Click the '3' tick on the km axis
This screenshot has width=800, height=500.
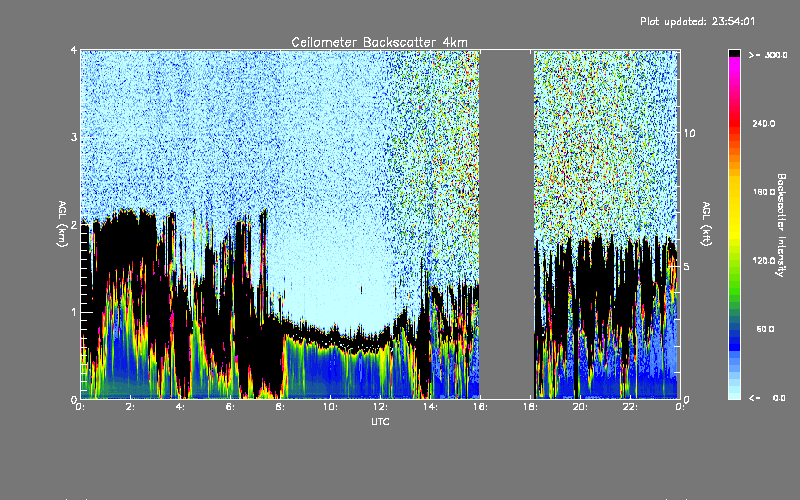coord(74,137)
